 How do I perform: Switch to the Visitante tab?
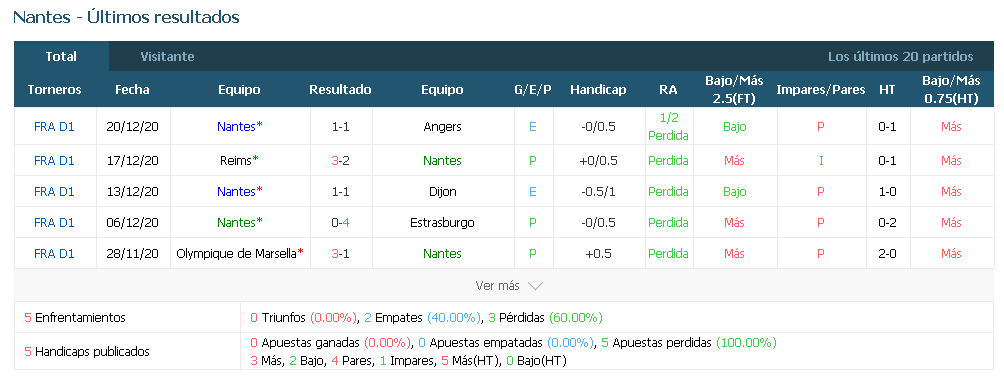pyautogui.click(x=167, y=56)
